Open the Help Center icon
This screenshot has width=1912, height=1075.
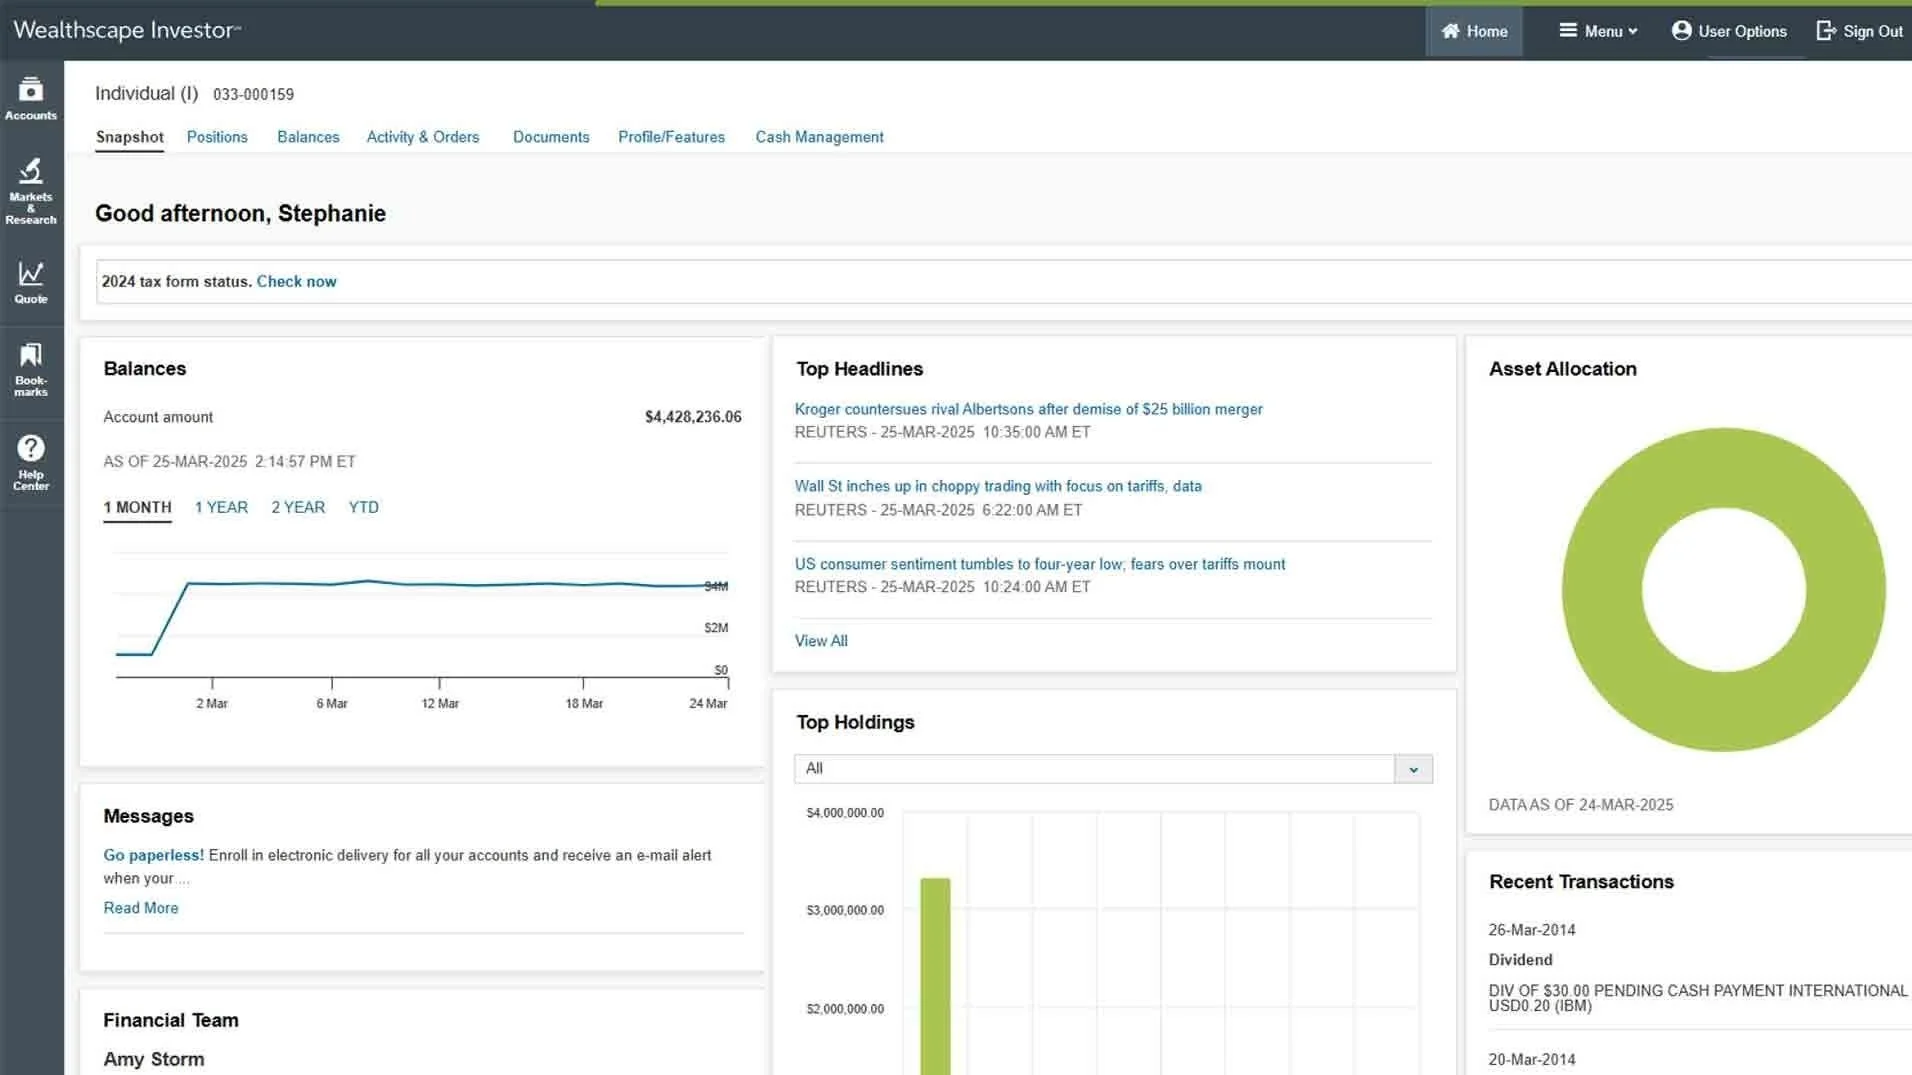31,463
